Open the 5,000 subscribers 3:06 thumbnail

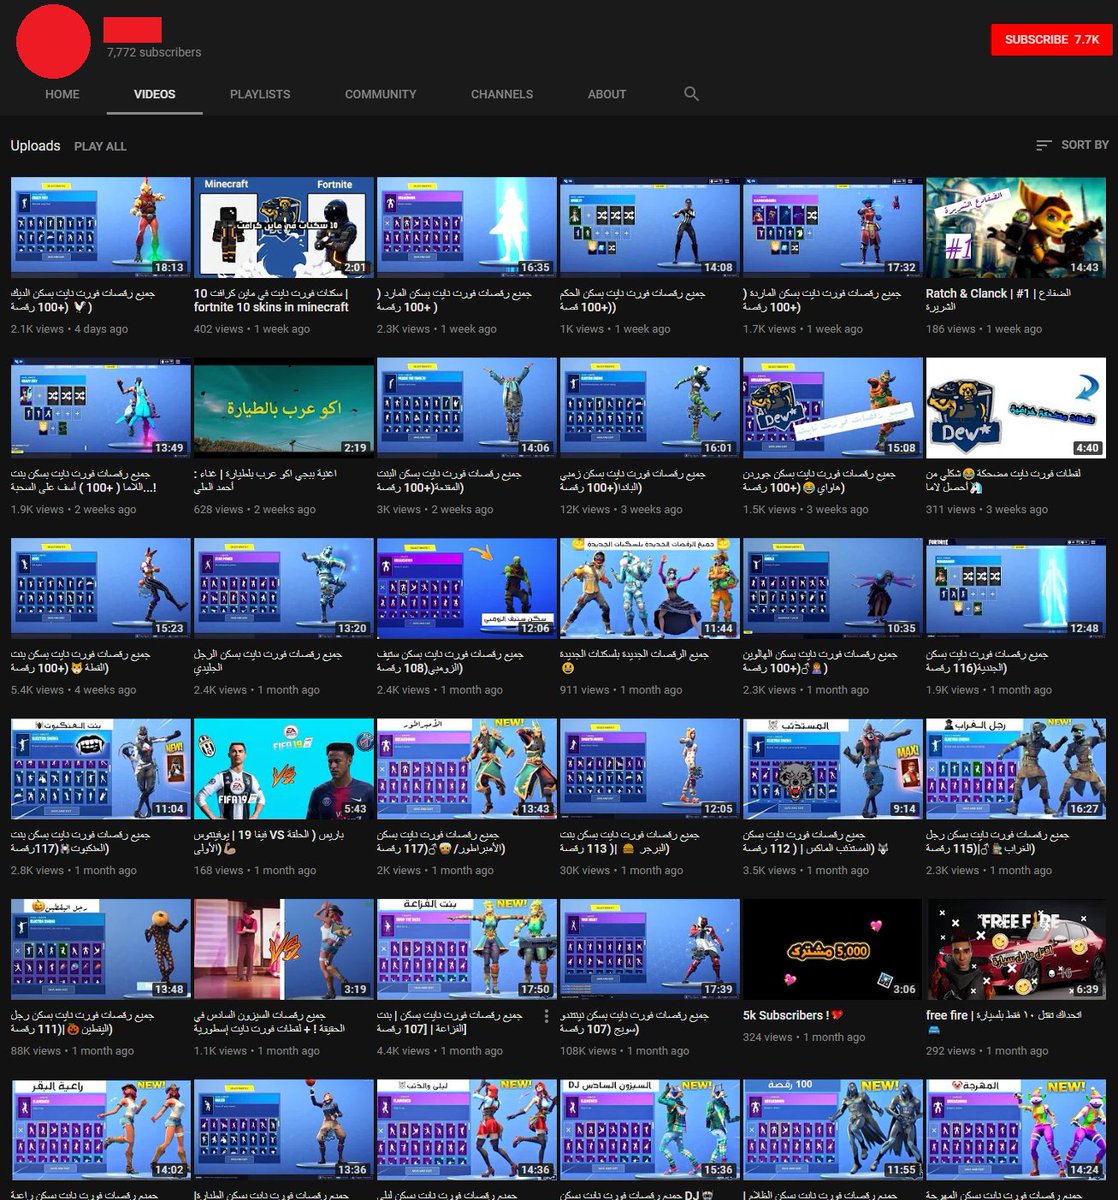coord(833,949)
